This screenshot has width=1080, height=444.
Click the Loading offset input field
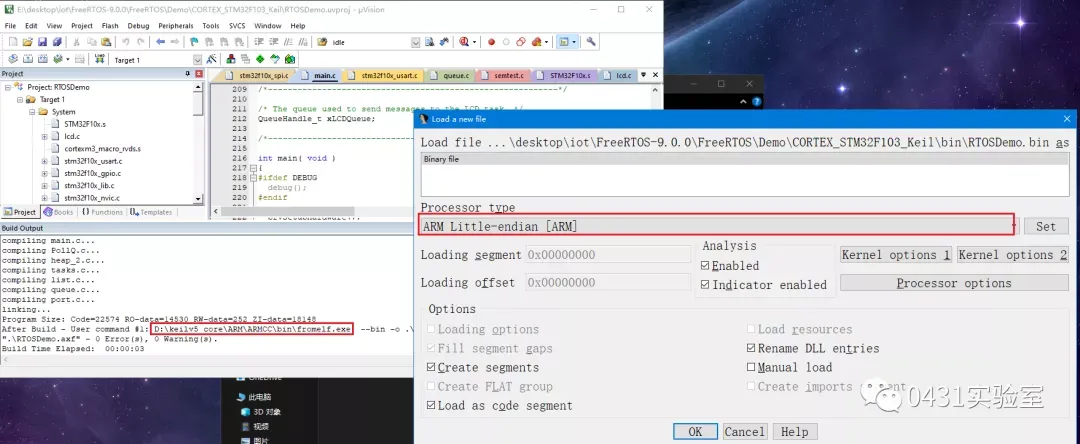608,282
